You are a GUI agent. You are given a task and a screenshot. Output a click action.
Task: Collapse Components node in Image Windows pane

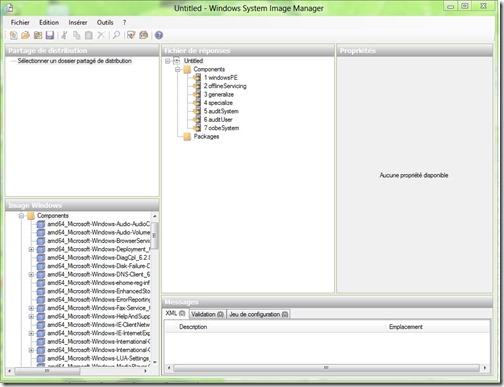(x=21, y=216)
